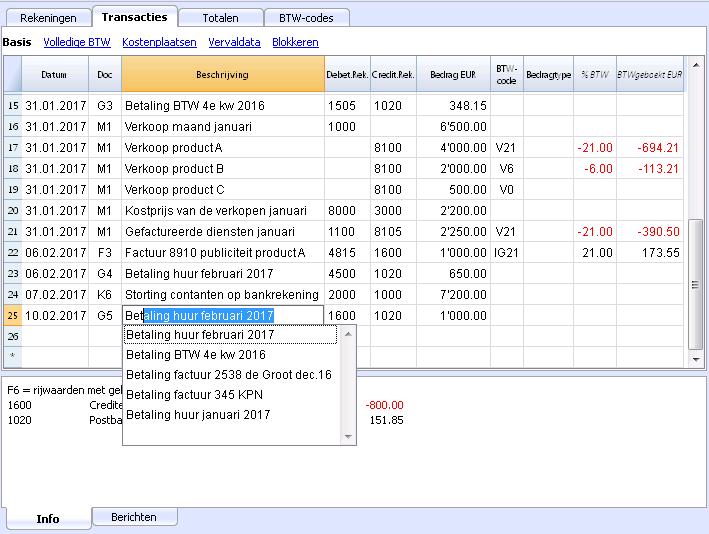
Task: Click the BTW-code column header
Action: [506, 75]
